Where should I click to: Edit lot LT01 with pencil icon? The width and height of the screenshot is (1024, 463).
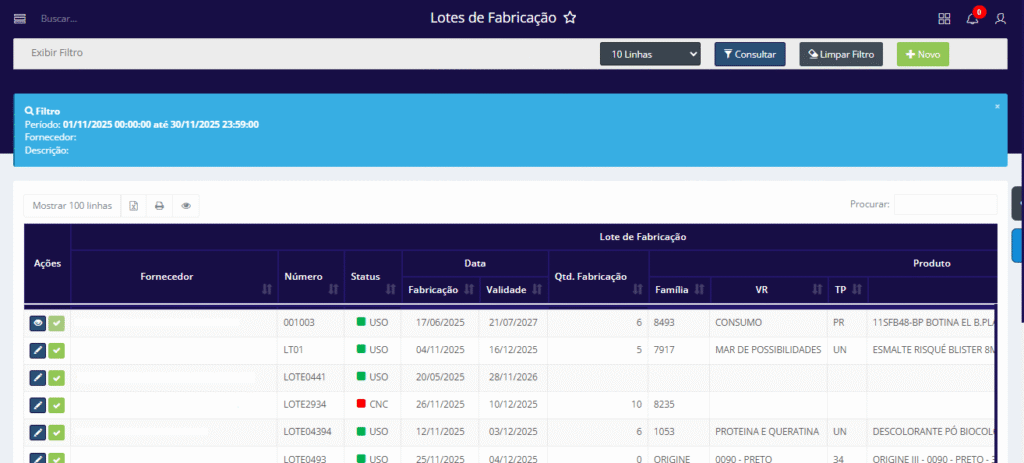pos(38,350)
